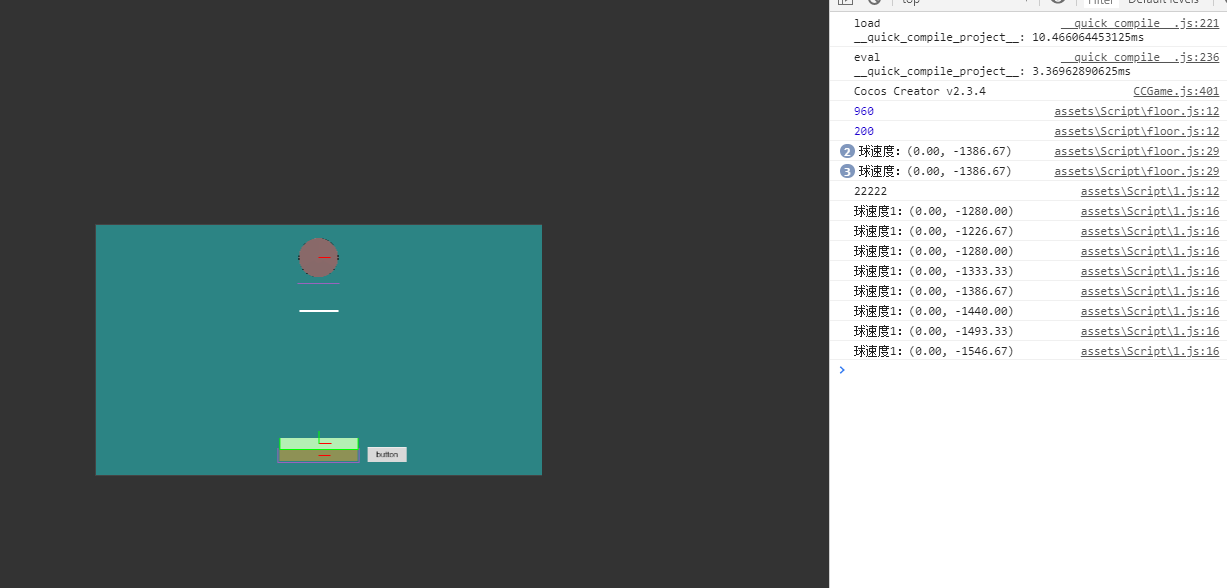This screenshot has width=1227, height=588.
Task: Open floor.js:29 link on the row repeated 2 times
Action: point(1137,151)
